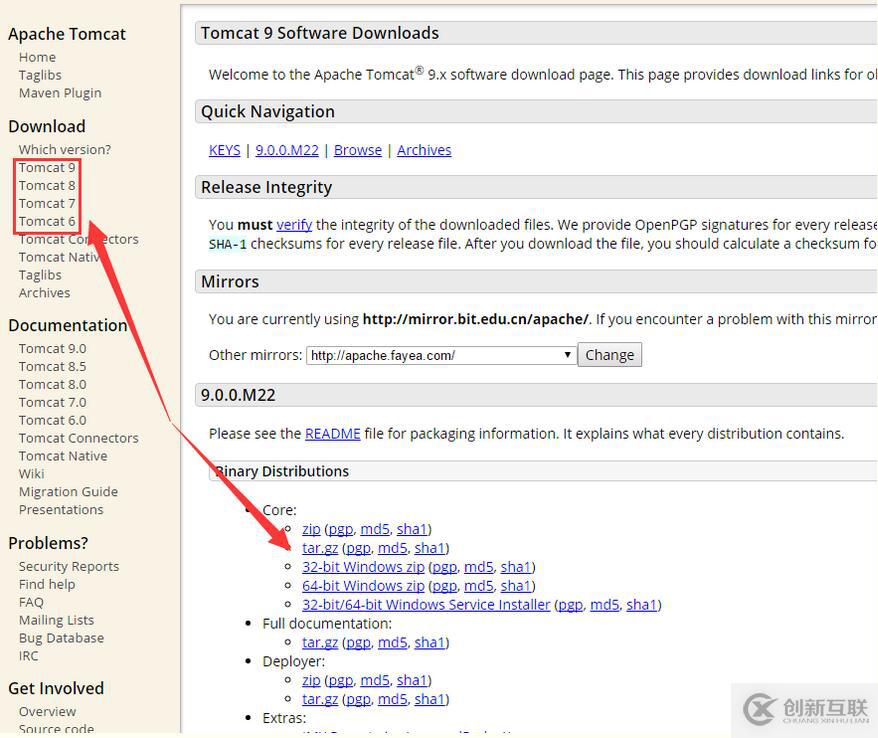Open the 'Which version?' link
Image resolution: width=878 pixels, height=738 pixels.
click(64, 150)
